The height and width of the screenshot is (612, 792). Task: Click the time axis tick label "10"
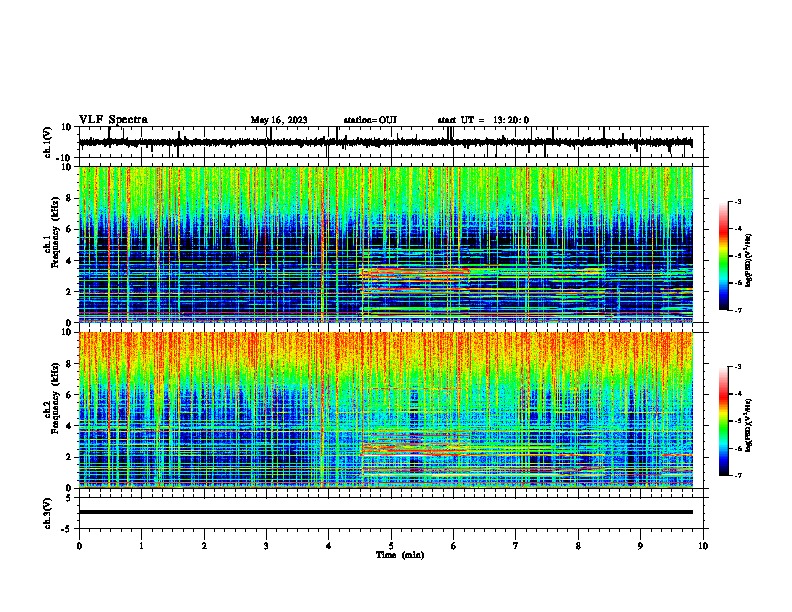[x=703, y=546]
